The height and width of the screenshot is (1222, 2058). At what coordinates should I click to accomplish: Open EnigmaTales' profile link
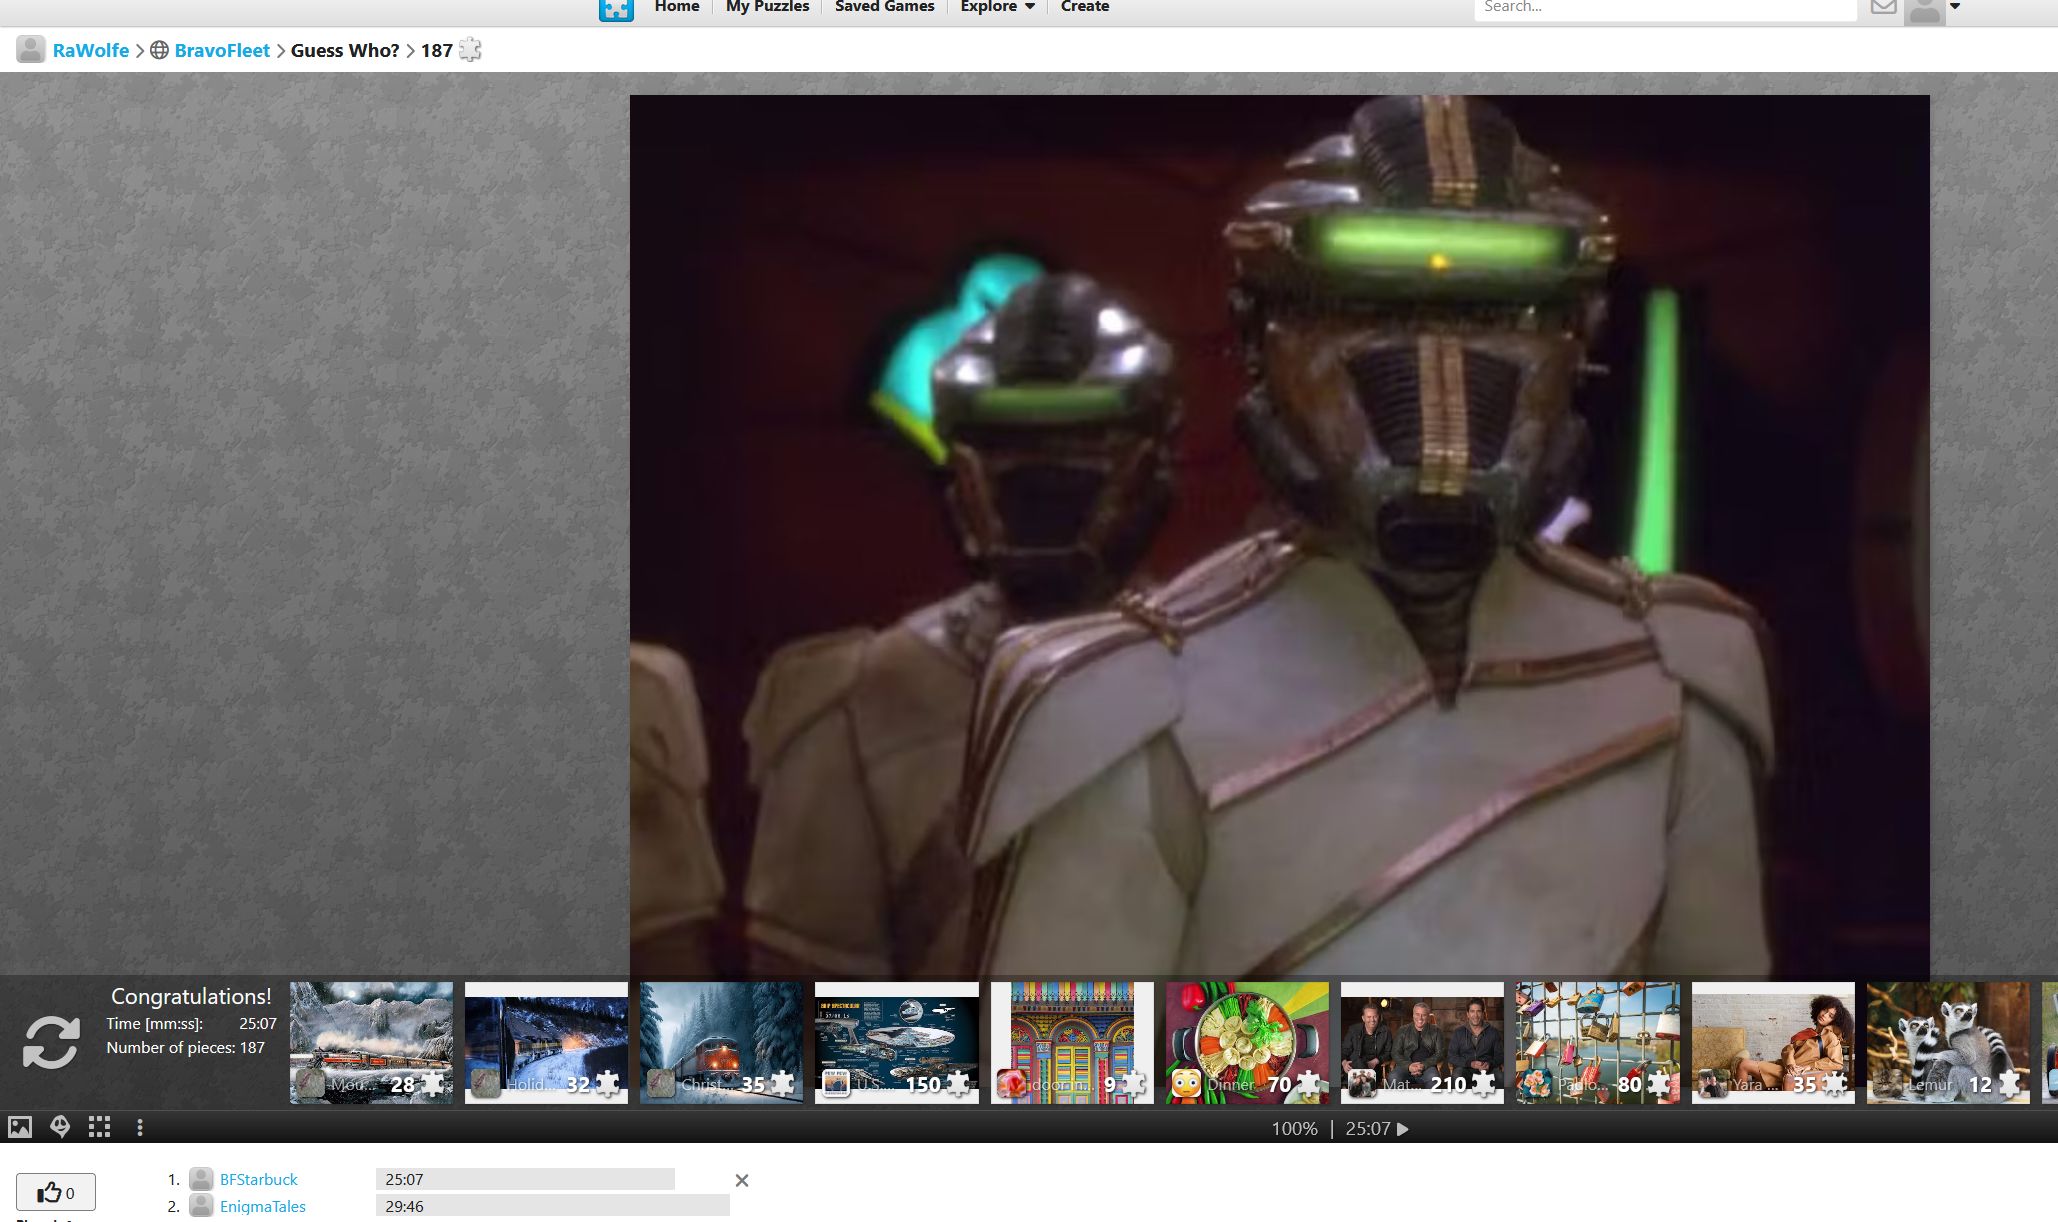(262, 1206)
